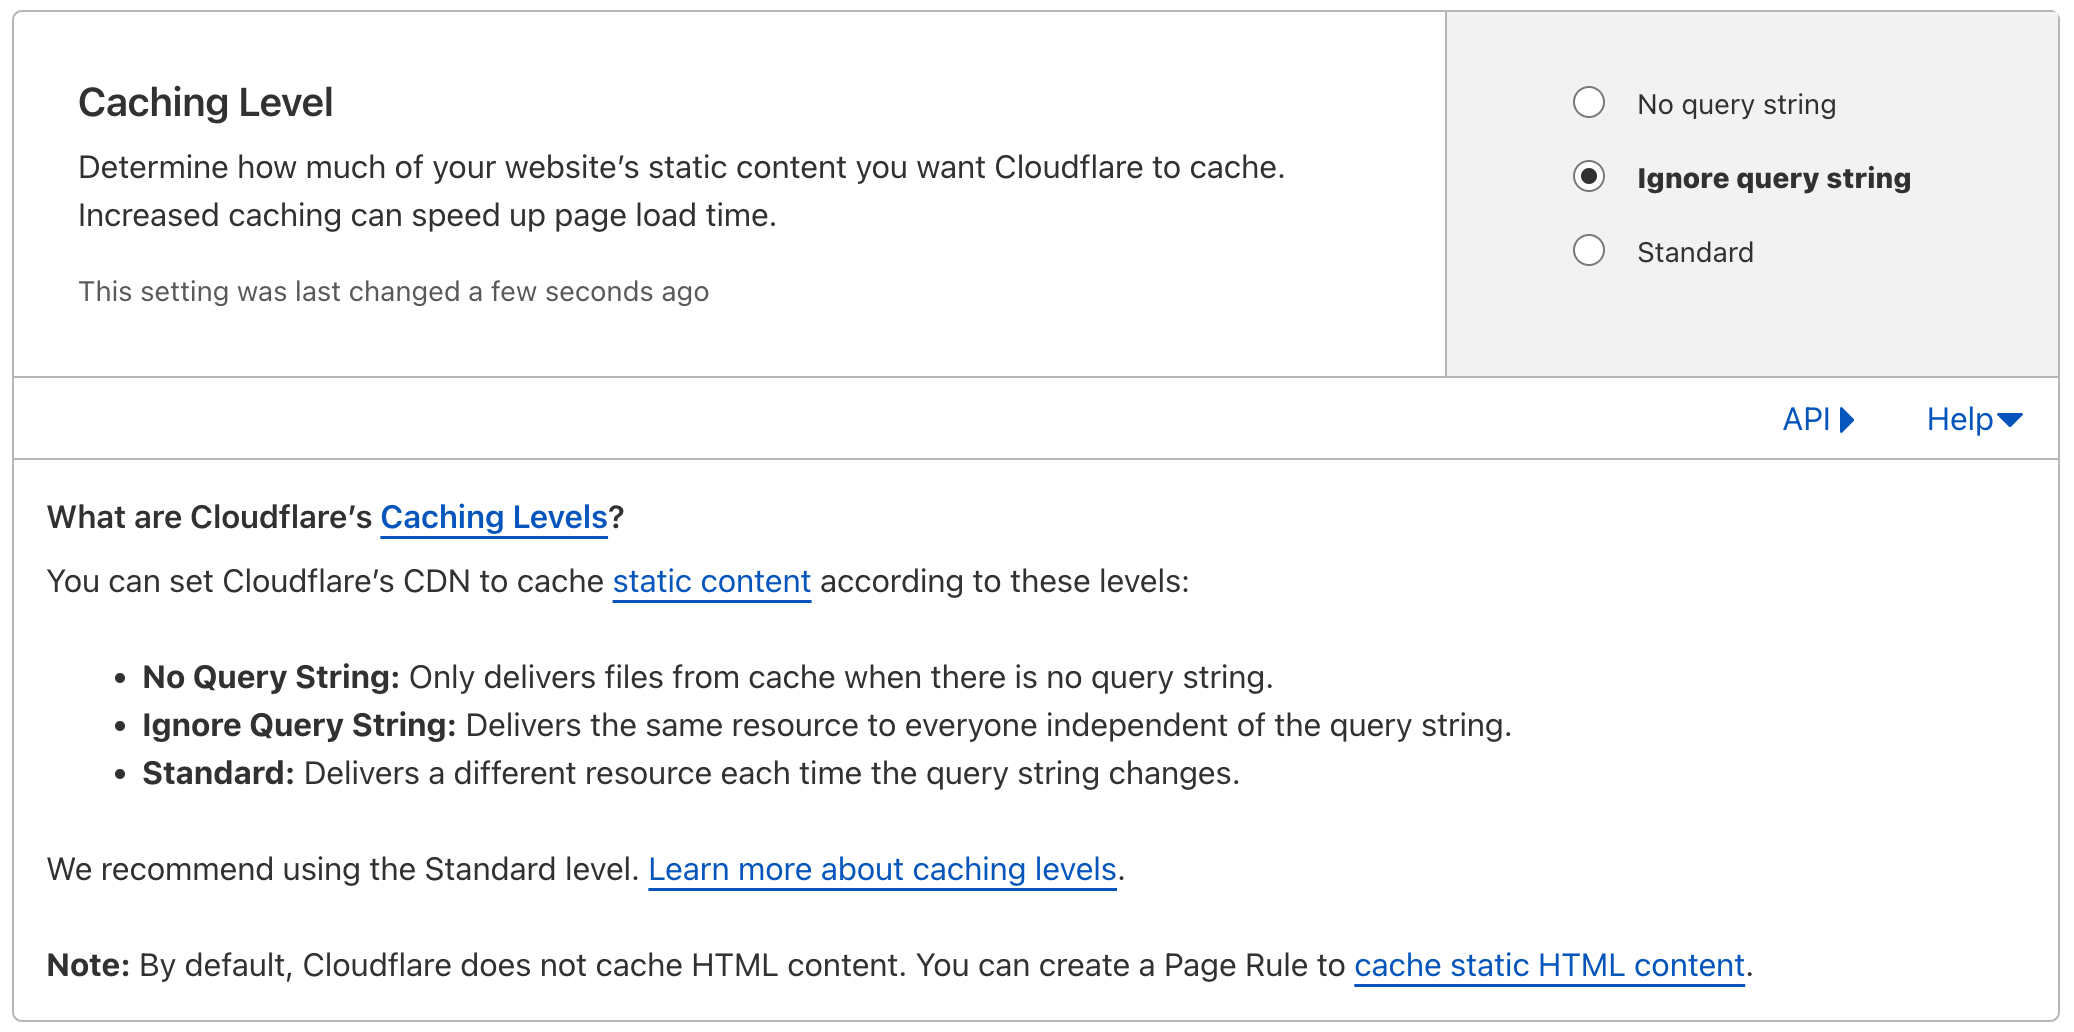Select the No query string radio button
Screen dimensions: 2074x1032
(1588, 103)
